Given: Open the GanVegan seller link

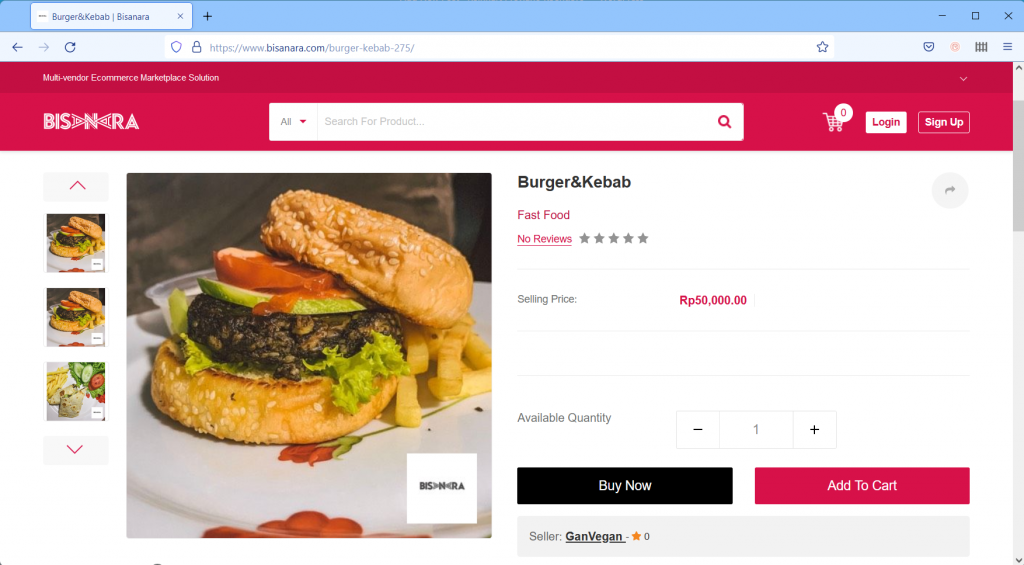Looking at the screenshot, I should tap(594, 536).
